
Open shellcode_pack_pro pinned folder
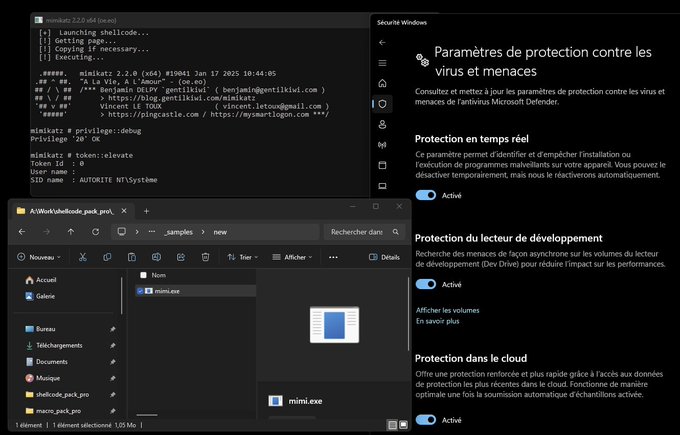click(57, 395)
